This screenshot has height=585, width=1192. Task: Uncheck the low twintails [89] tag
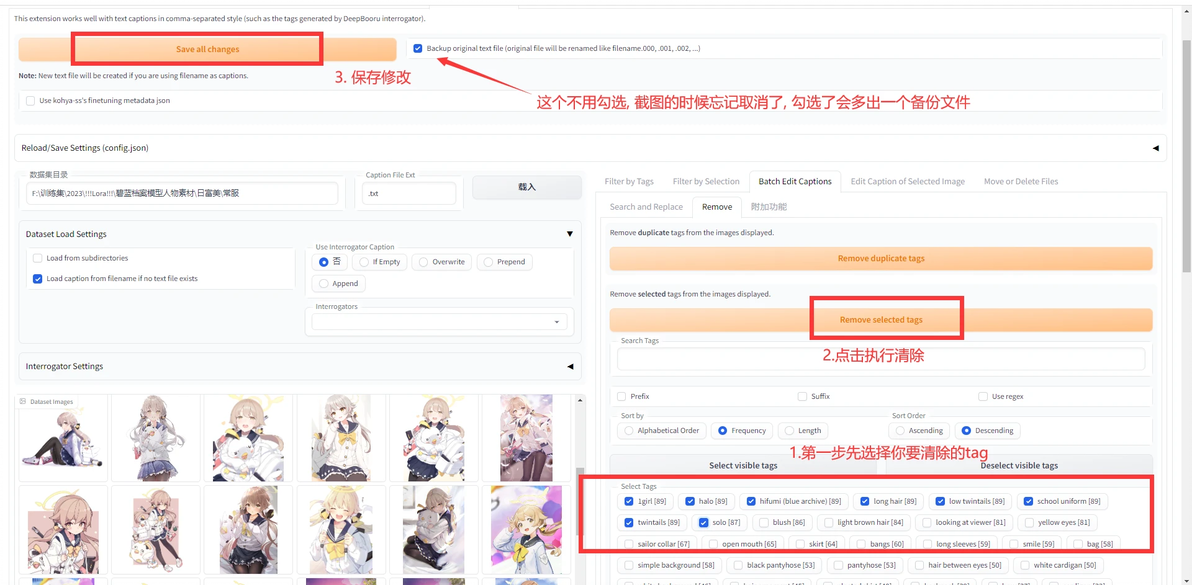(x=941, y=501)
